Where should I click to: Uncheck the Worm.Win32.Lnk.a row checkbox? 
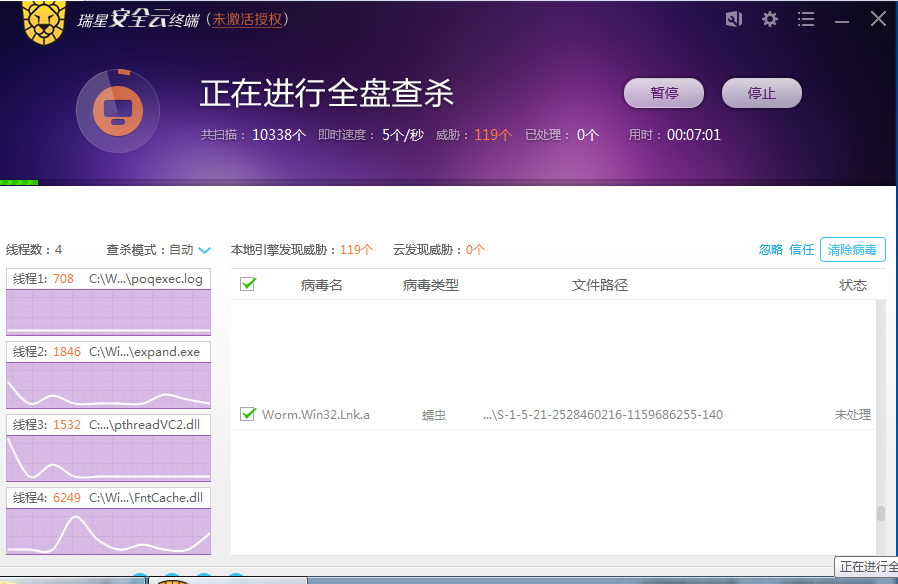pyautogui.click(x=247, y=414)
